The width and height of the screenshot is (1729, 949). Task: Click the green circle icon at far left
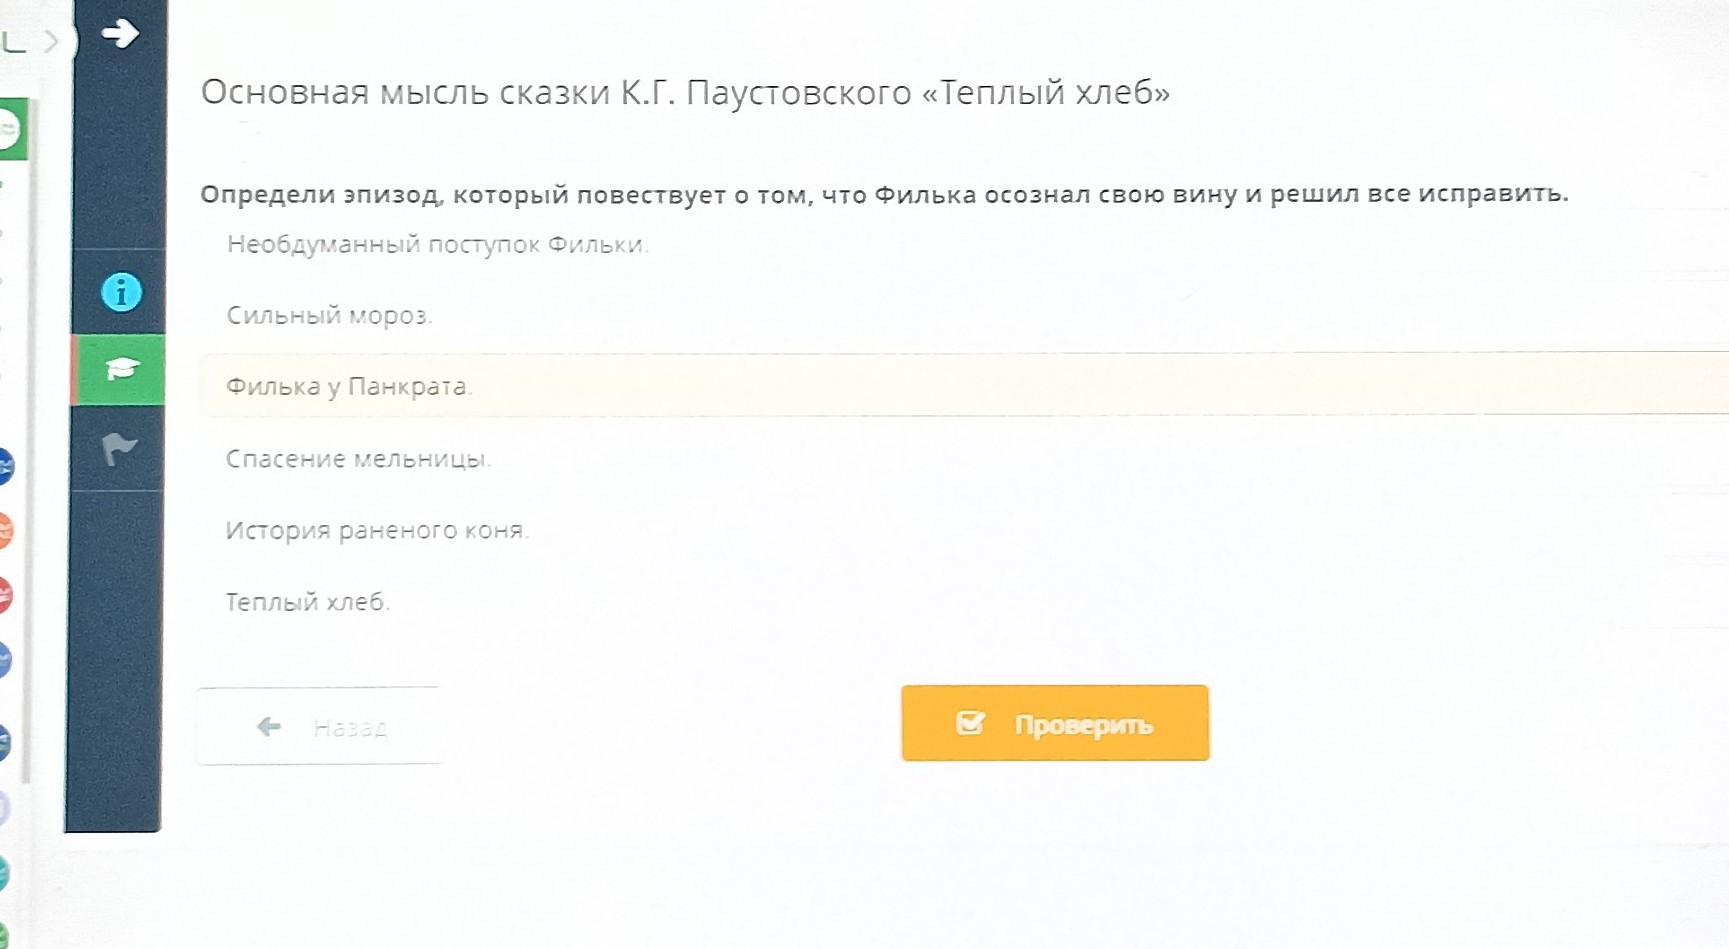click(8, 129)
